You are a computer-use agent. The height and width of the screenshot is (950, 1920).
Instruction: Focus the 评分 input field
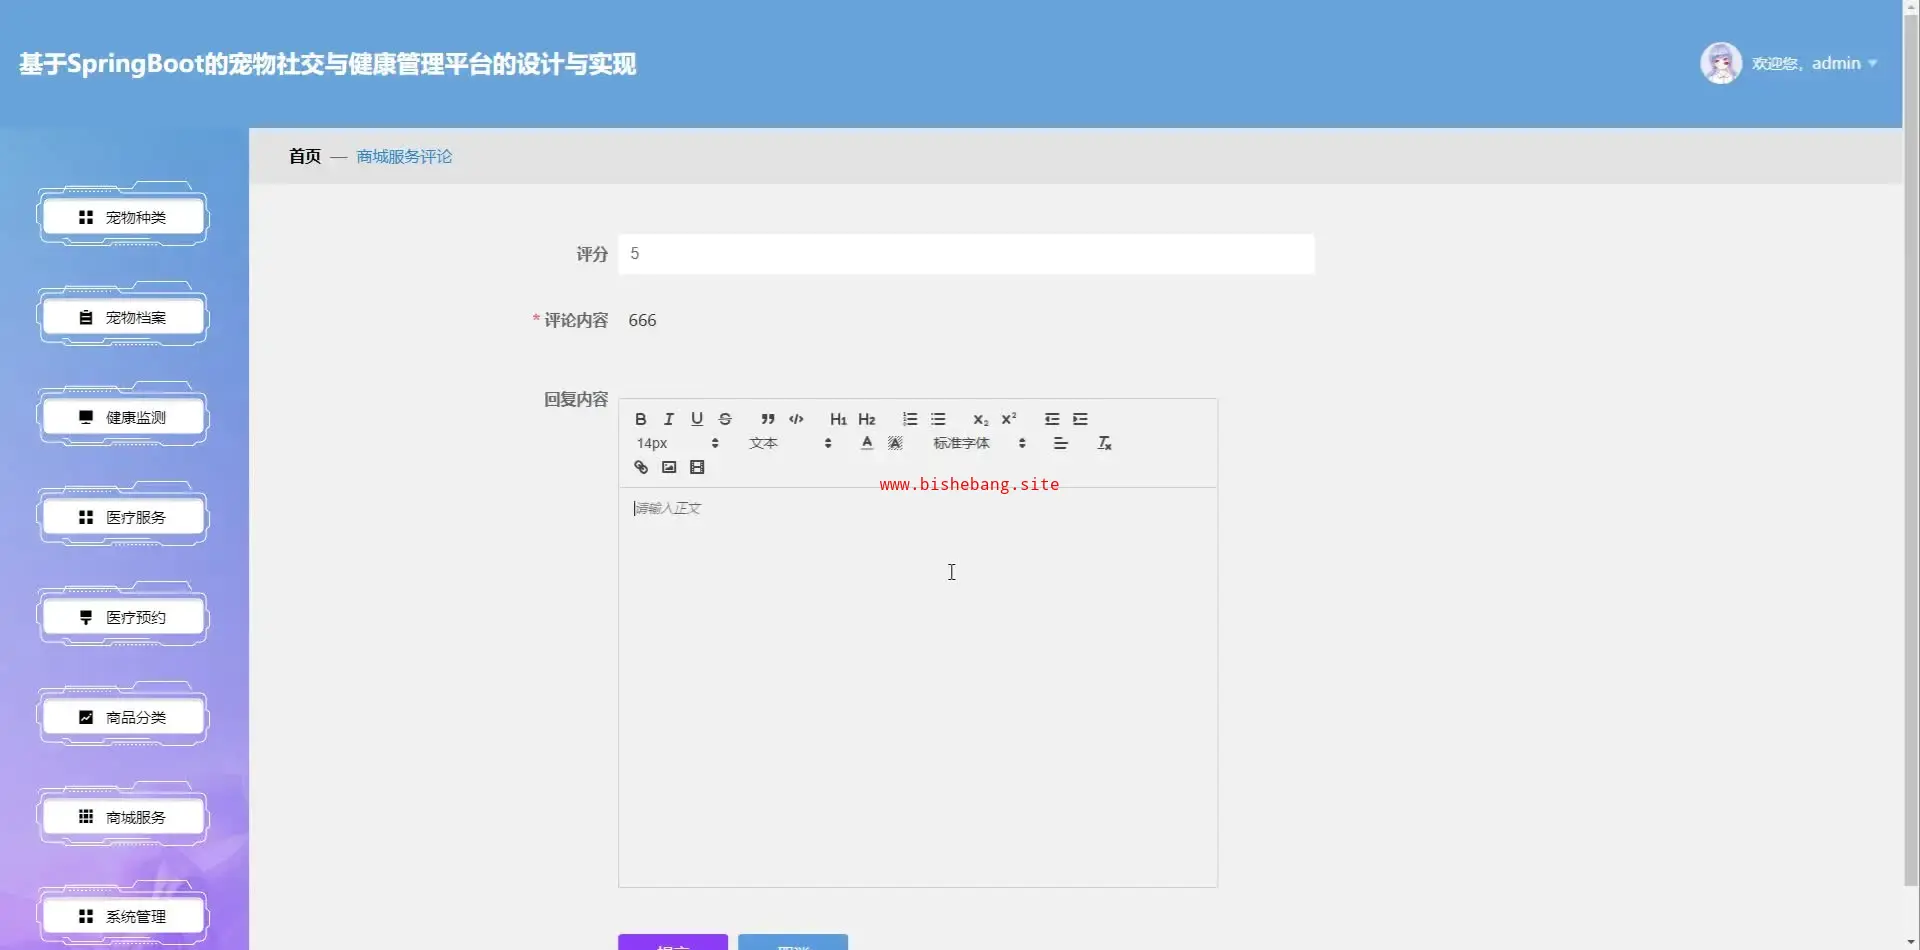(966, 254)
